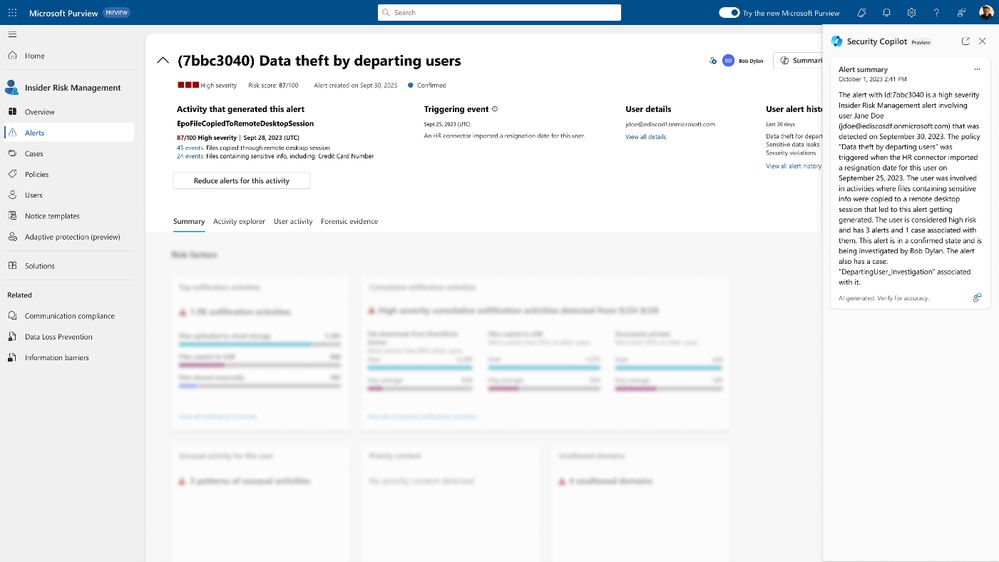Viewport: 999px width, 562px height.
Task: Click the Data Loss Prevention icon
Action: (12, 336)
